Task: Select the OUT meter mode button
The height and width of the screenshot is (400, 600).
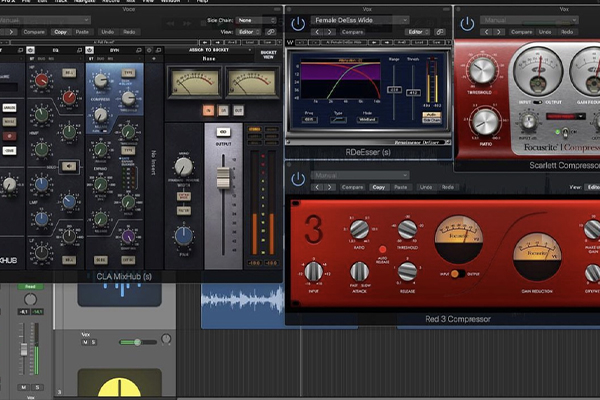Action: tap(238, 111)
